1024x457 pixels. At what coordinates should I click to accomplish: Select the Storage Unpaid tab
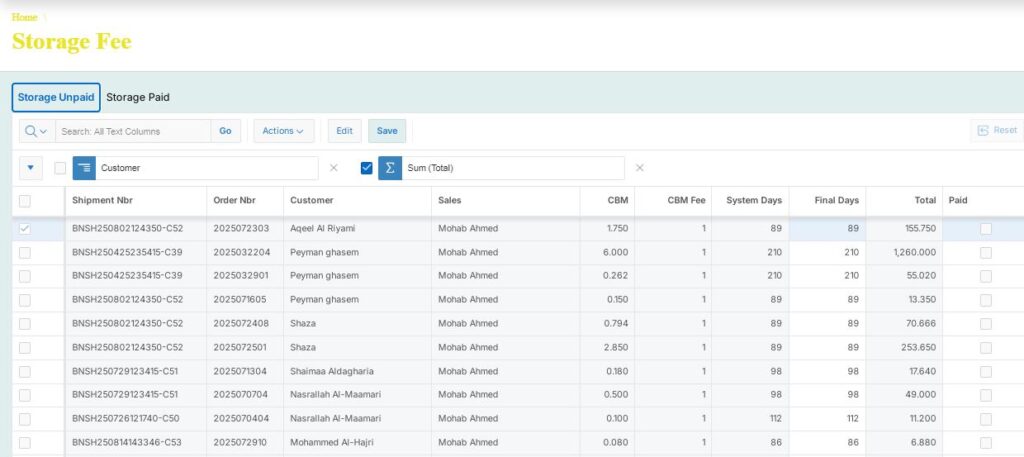coord(56,98)
